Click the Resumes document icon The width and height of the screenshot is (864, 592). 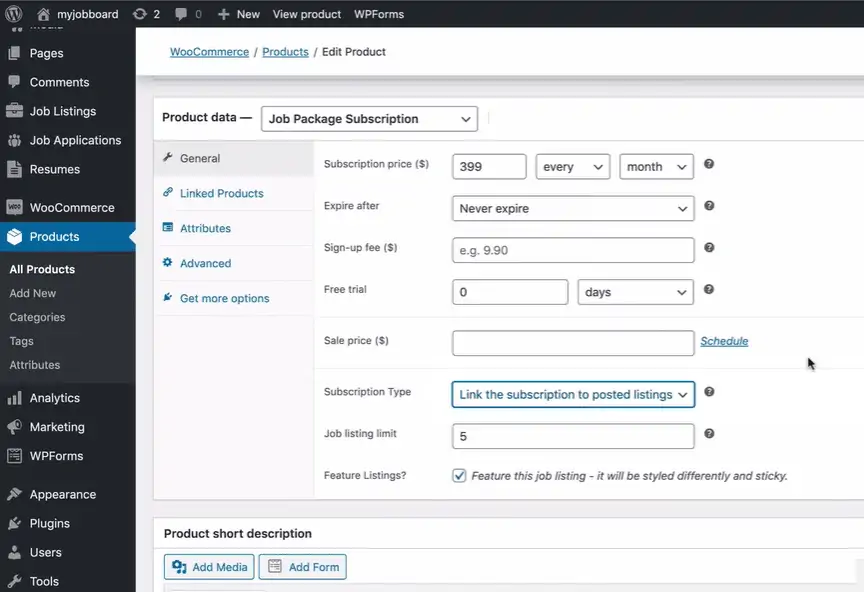click(x=14, y=169)
